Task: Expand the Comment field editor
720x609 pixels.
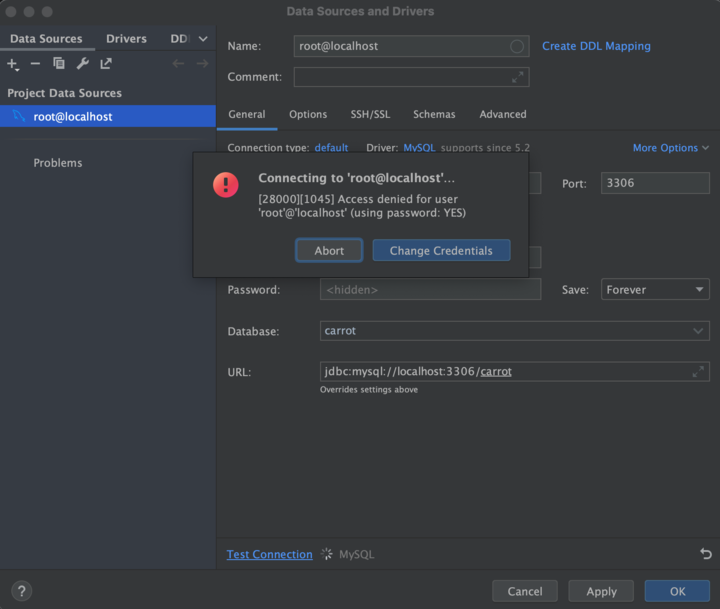Action: [518, 77]
